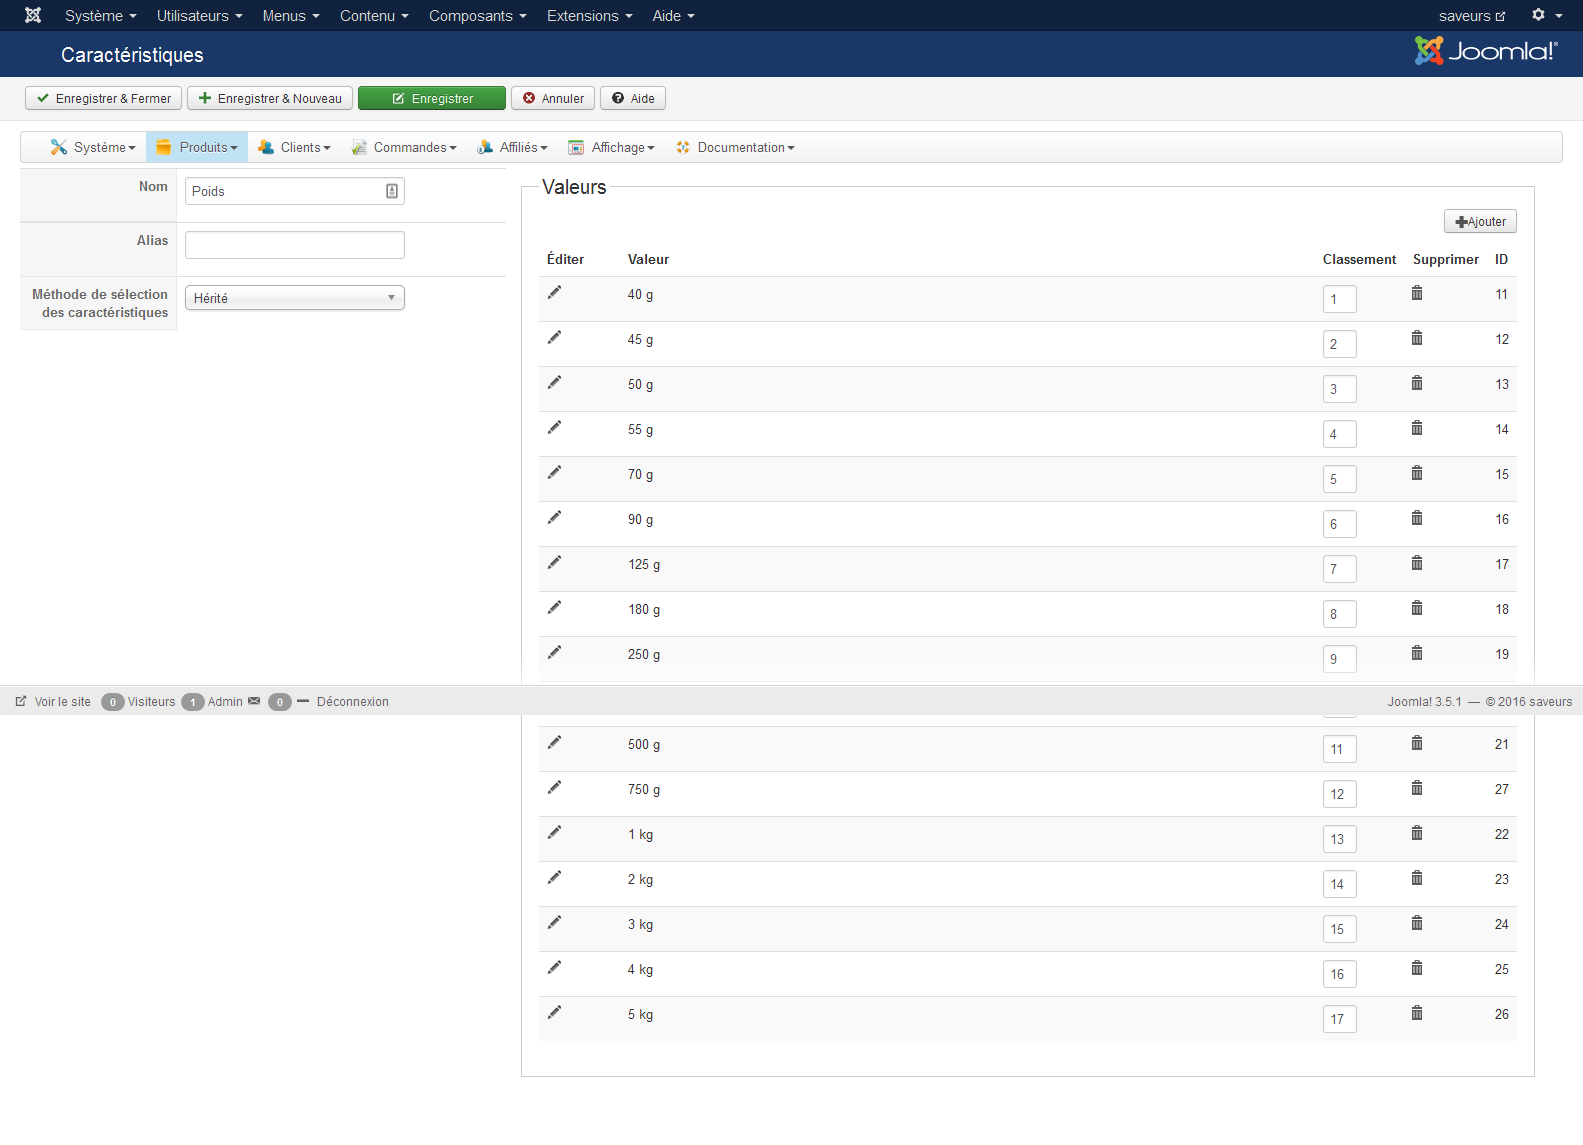
Task: Click the Joomla! logo in the header
Action: click(x=1486, y=51)
